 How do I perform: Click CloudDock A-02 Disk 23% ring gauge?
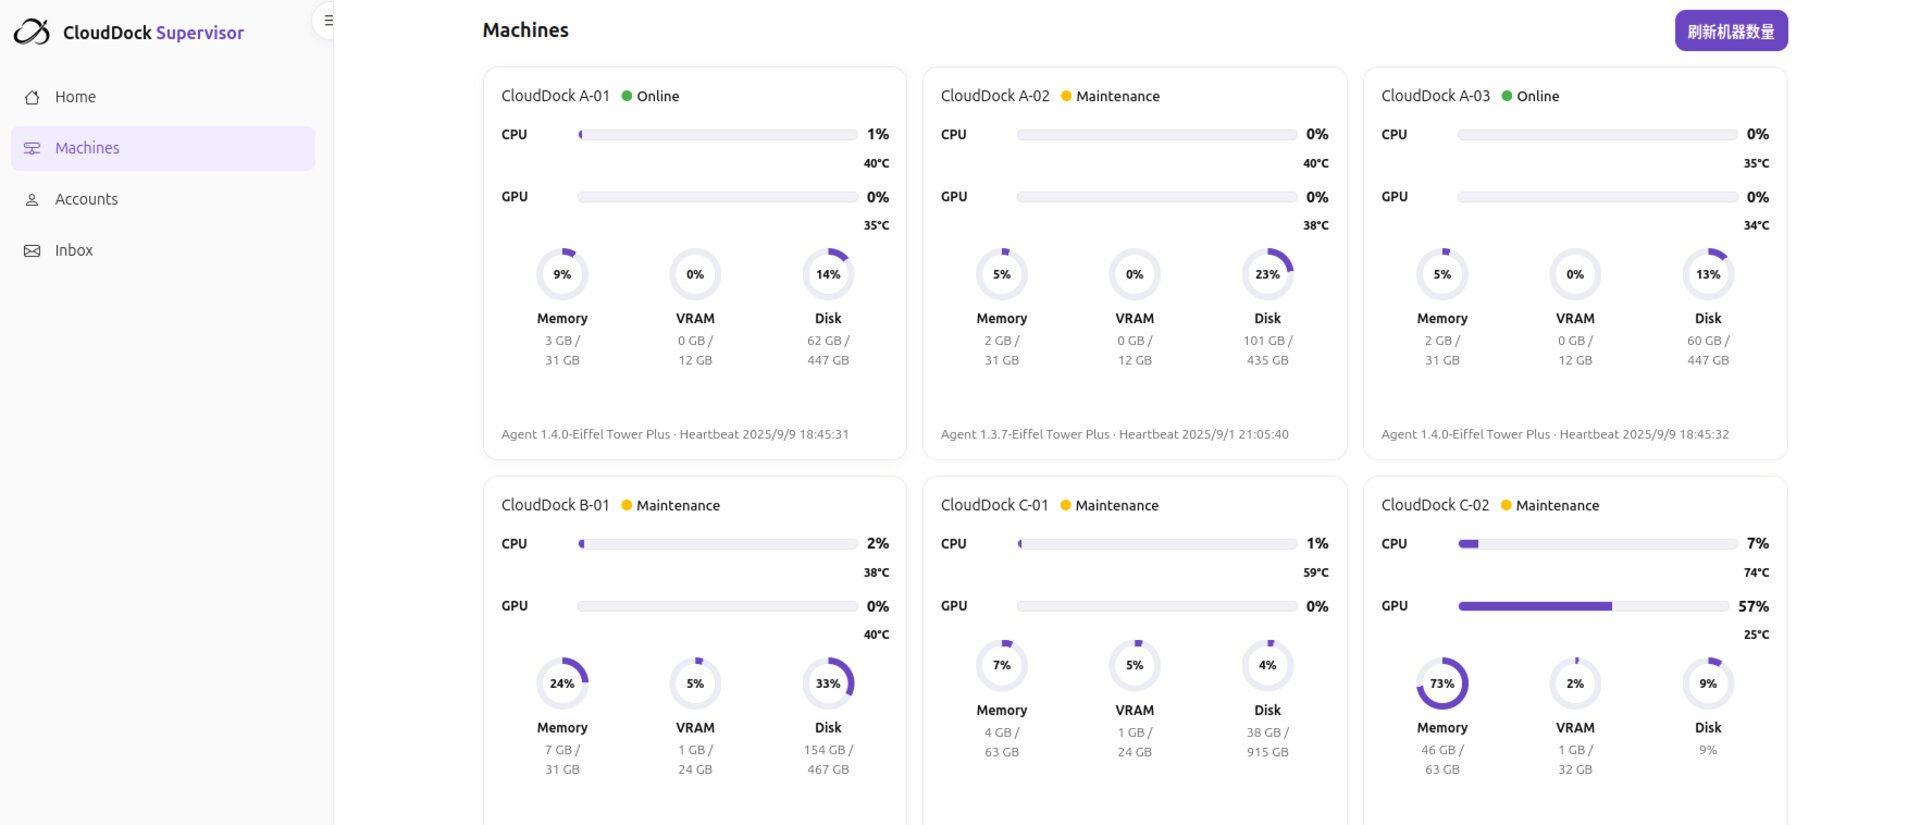pyautogui.click(x=1267, y=274)
